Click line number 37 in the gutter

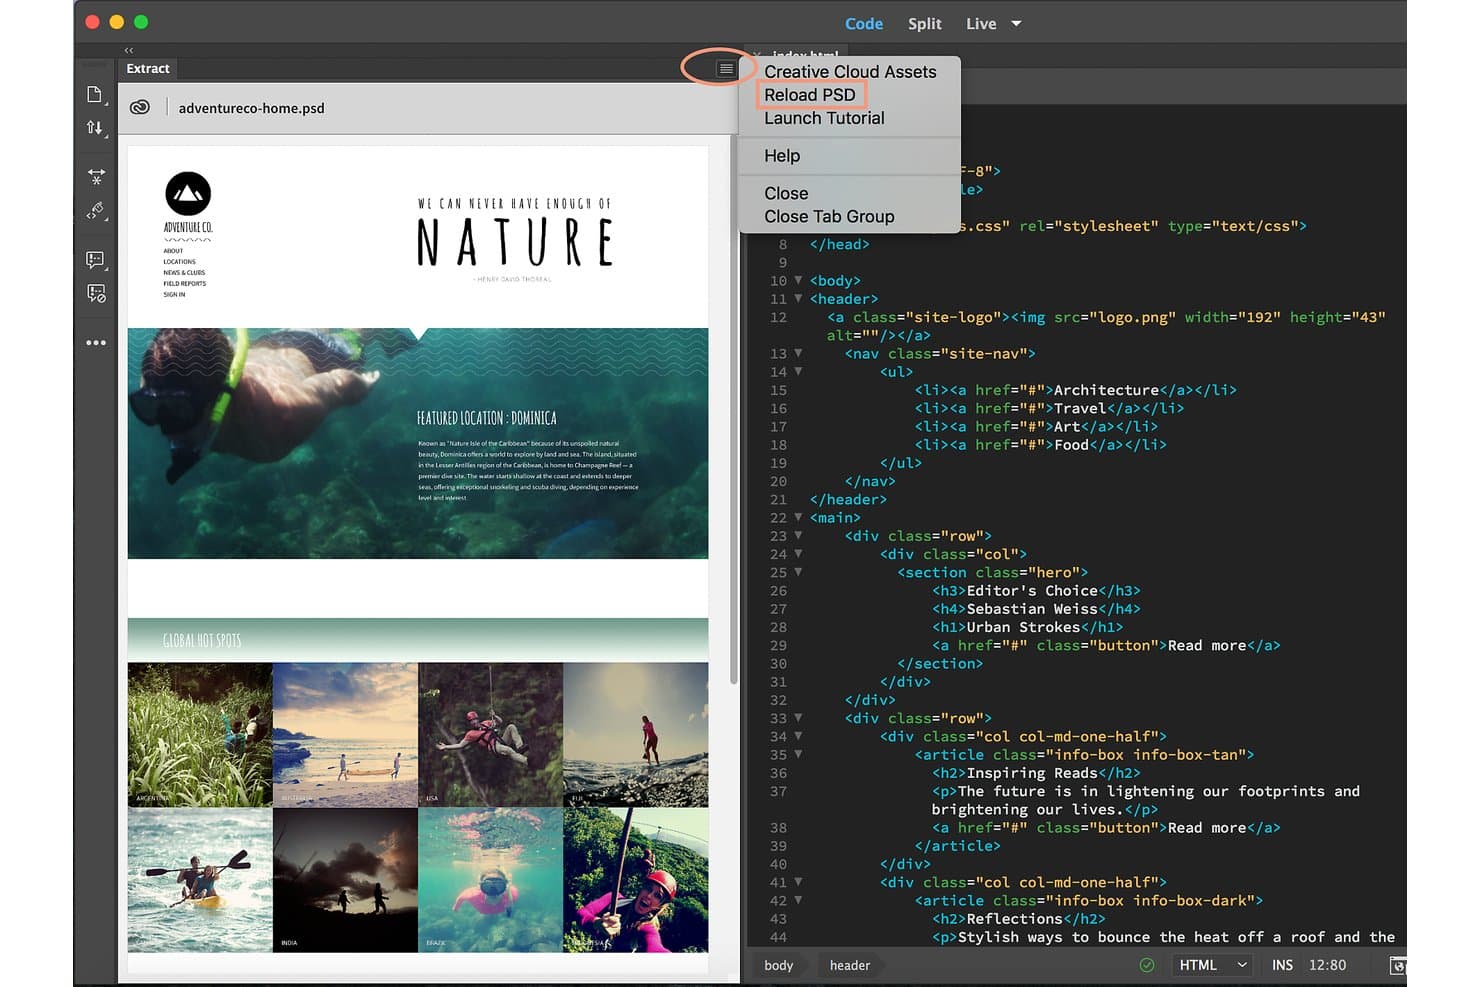point(778,791)
